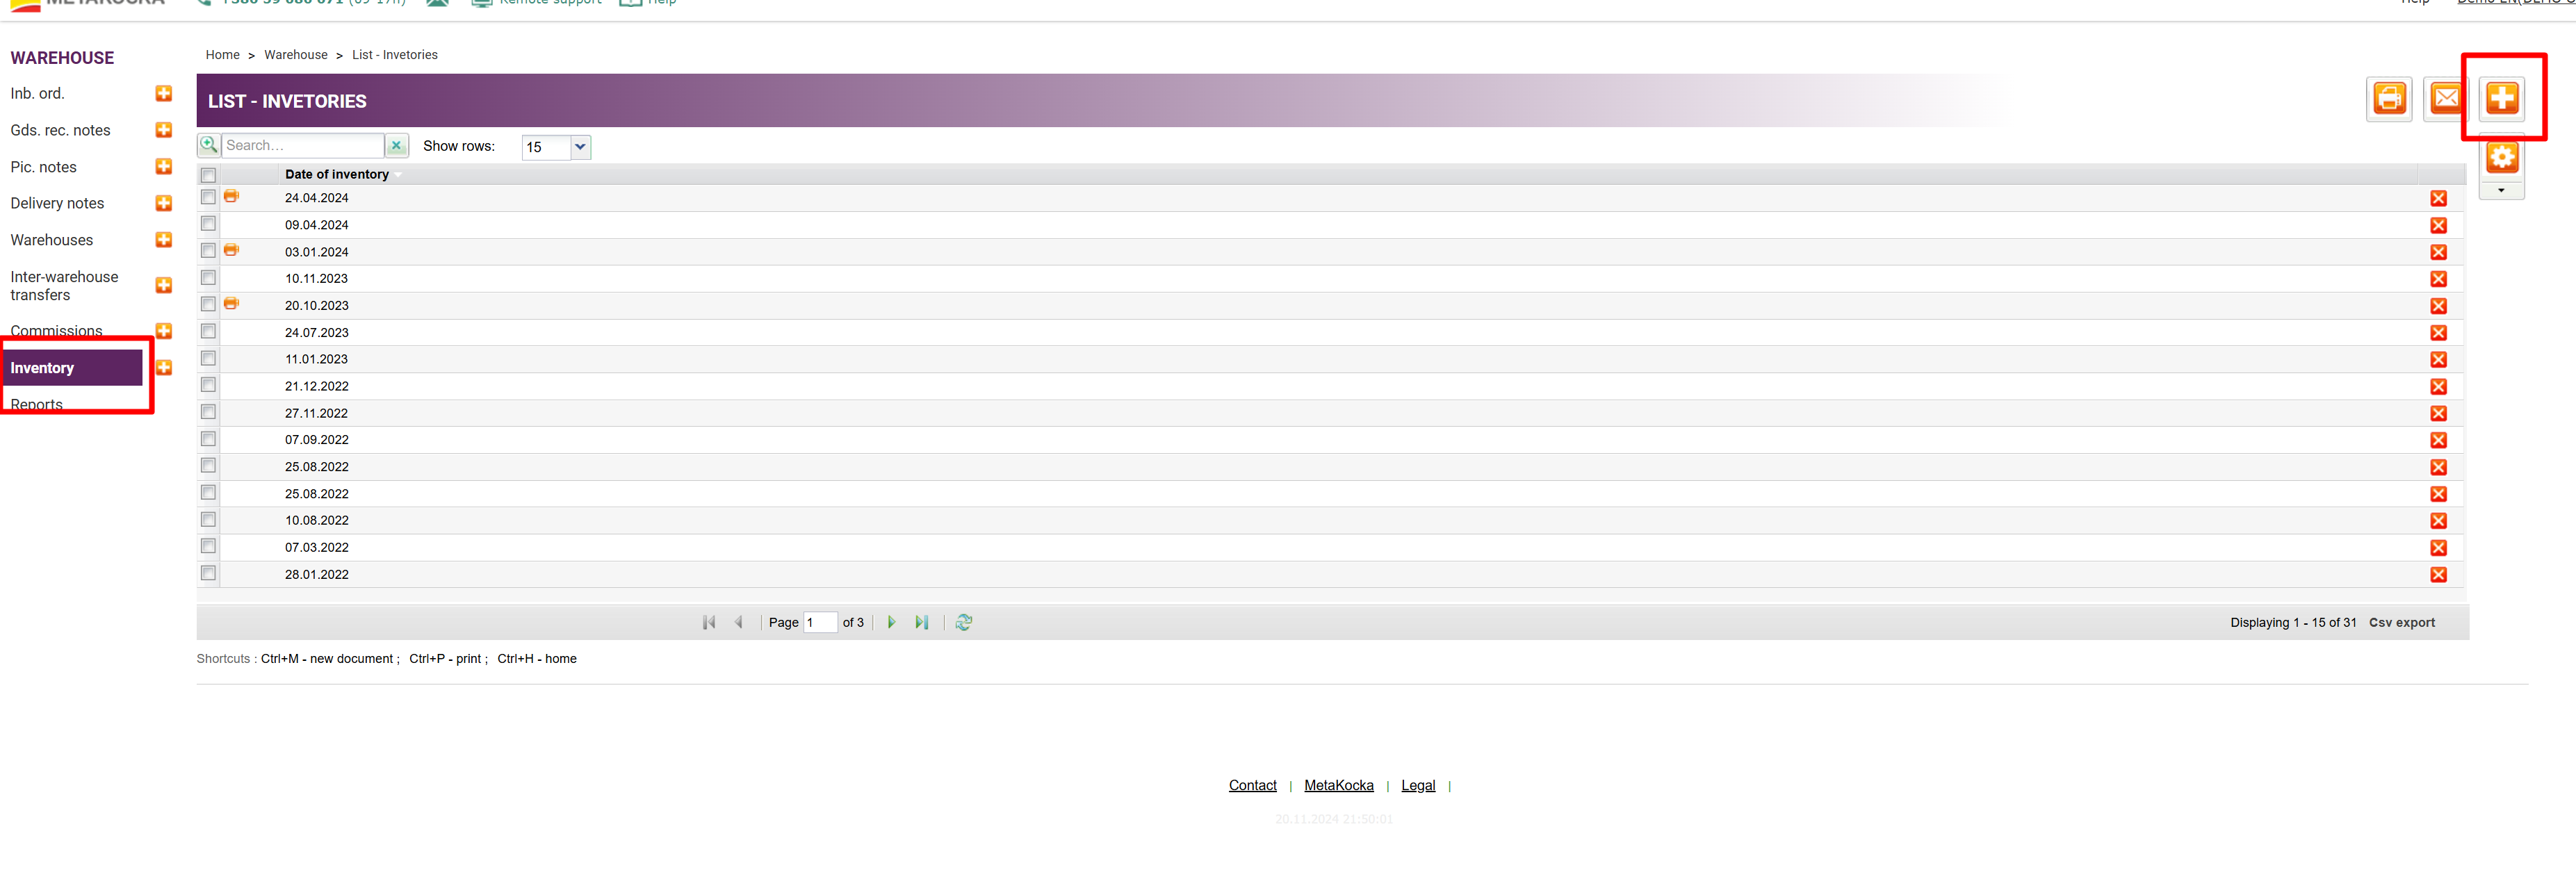Open Warehouses in the sidebar menu
Viewport: 2576px width, 877px height.
tap(52, 240)
